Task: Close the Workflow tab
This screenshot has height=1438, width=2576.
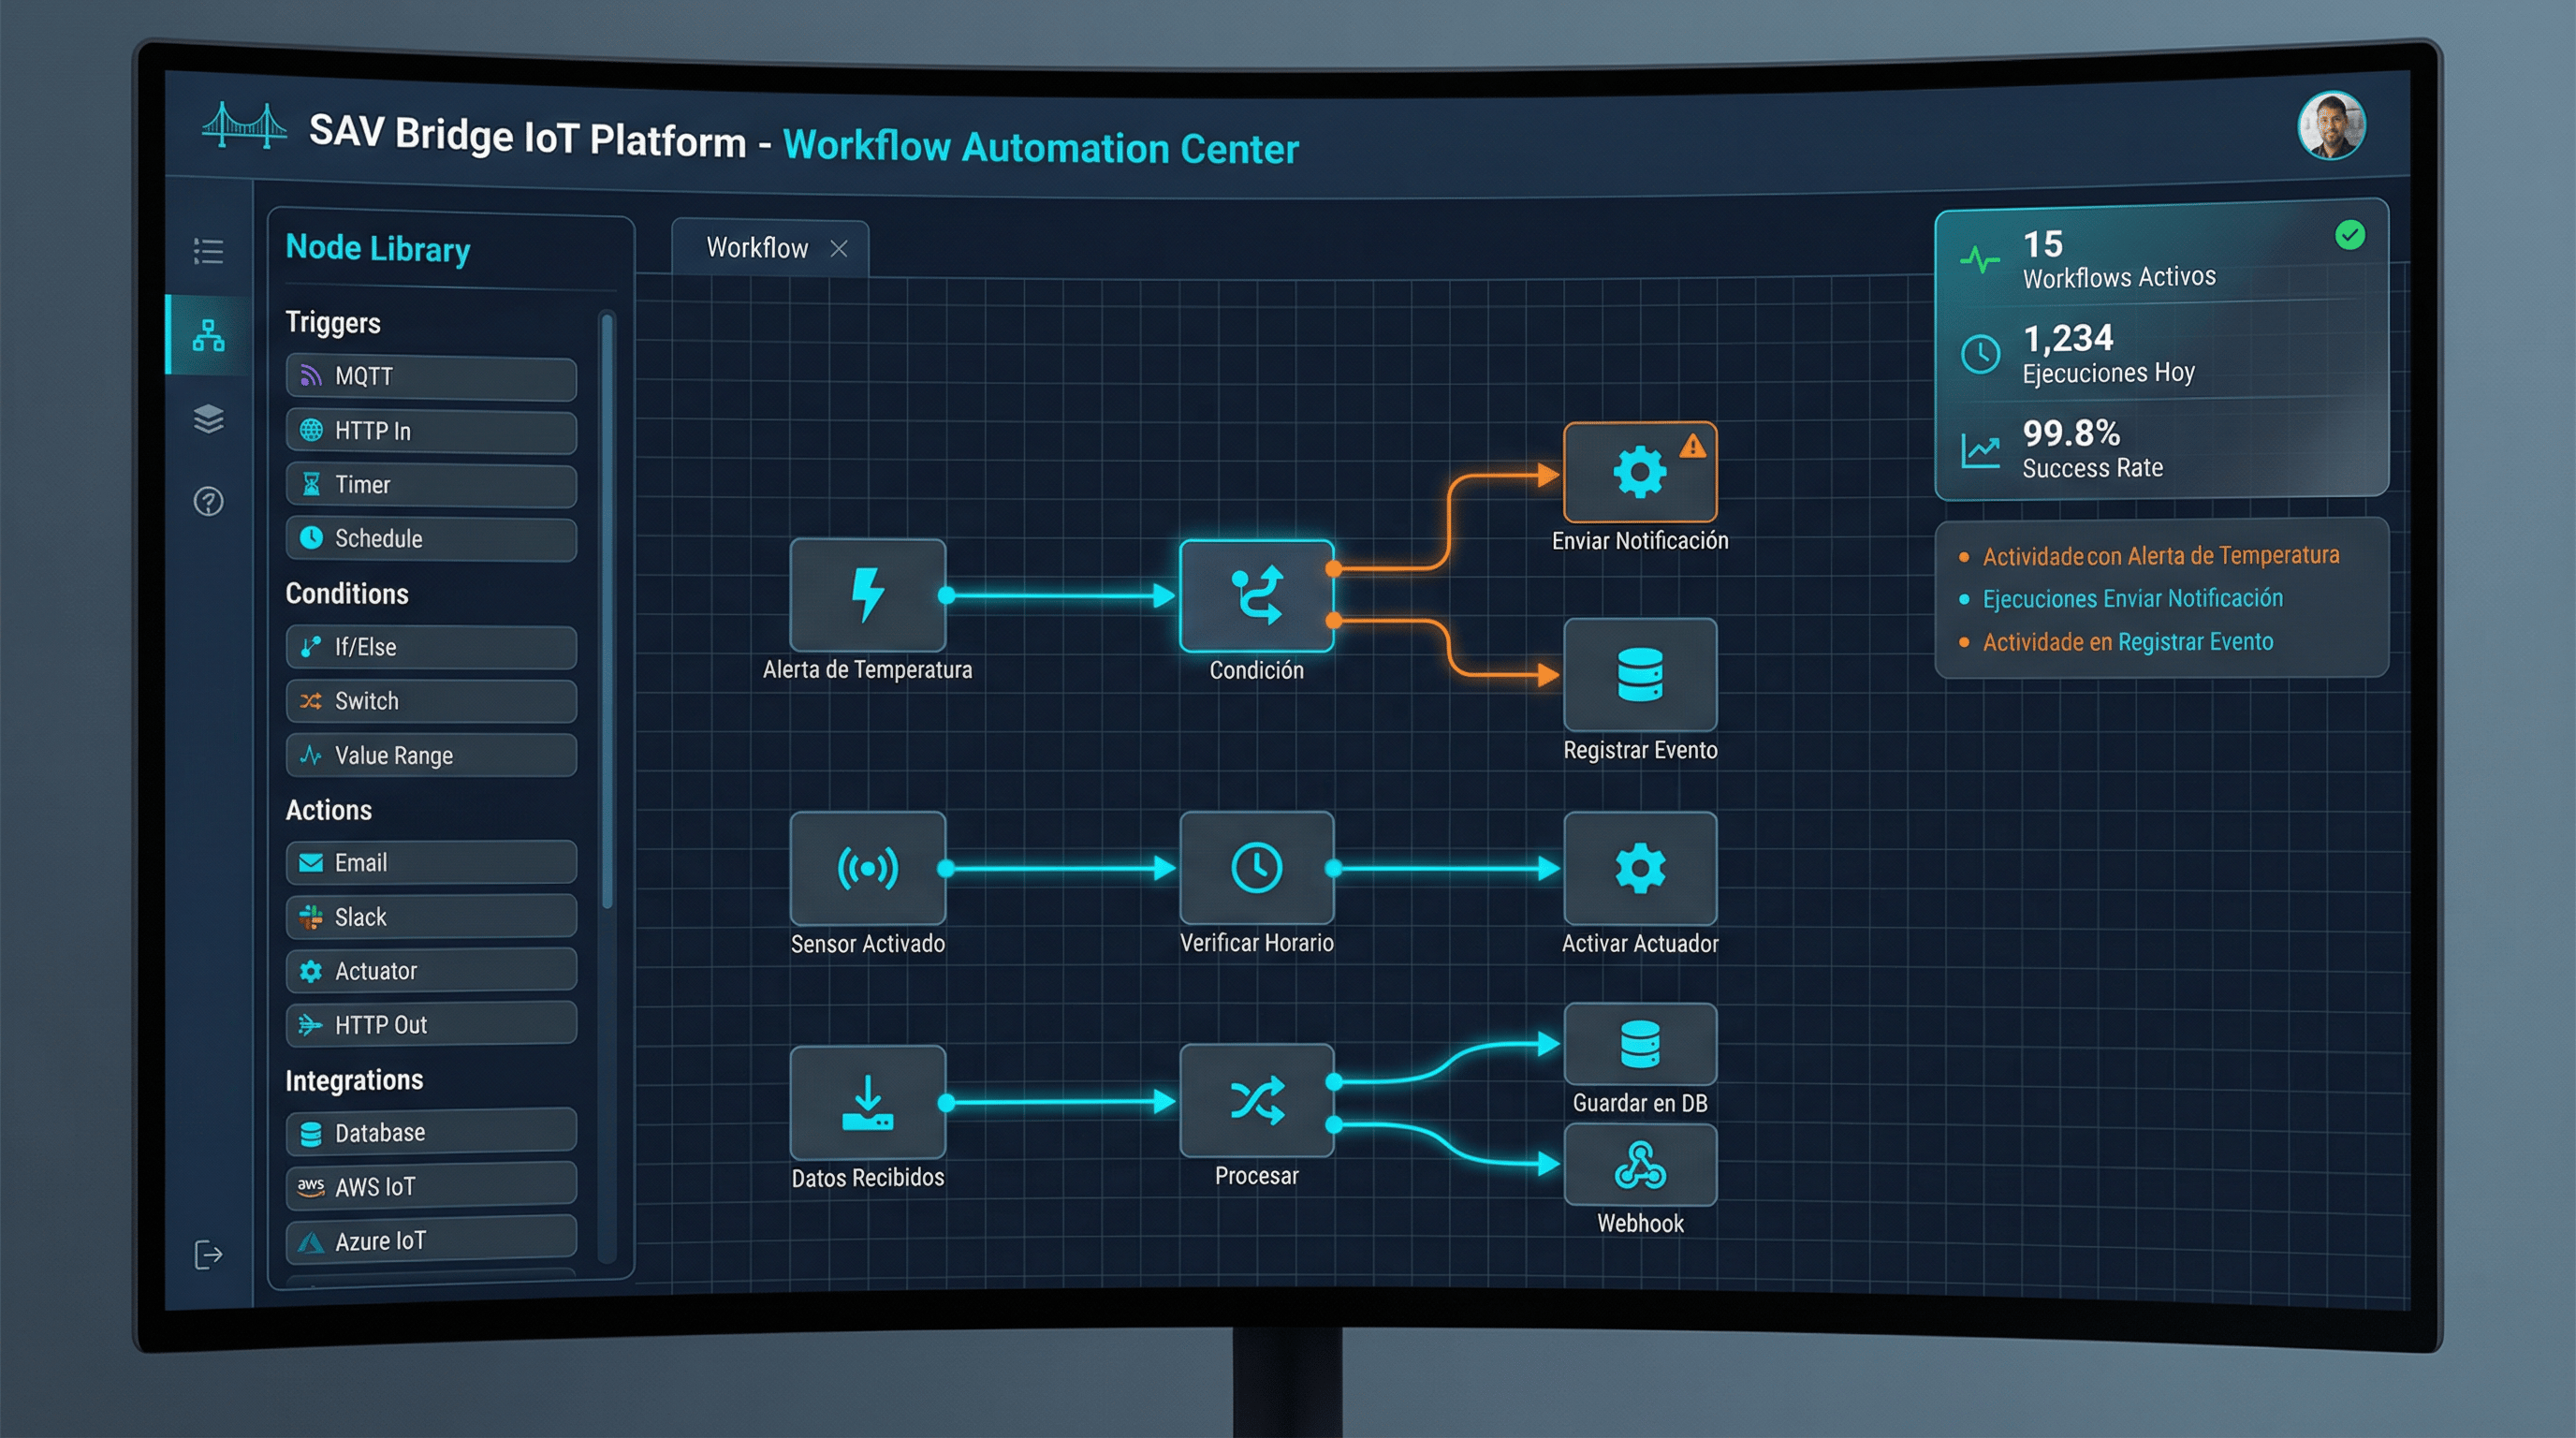Action: click(840, 248)
